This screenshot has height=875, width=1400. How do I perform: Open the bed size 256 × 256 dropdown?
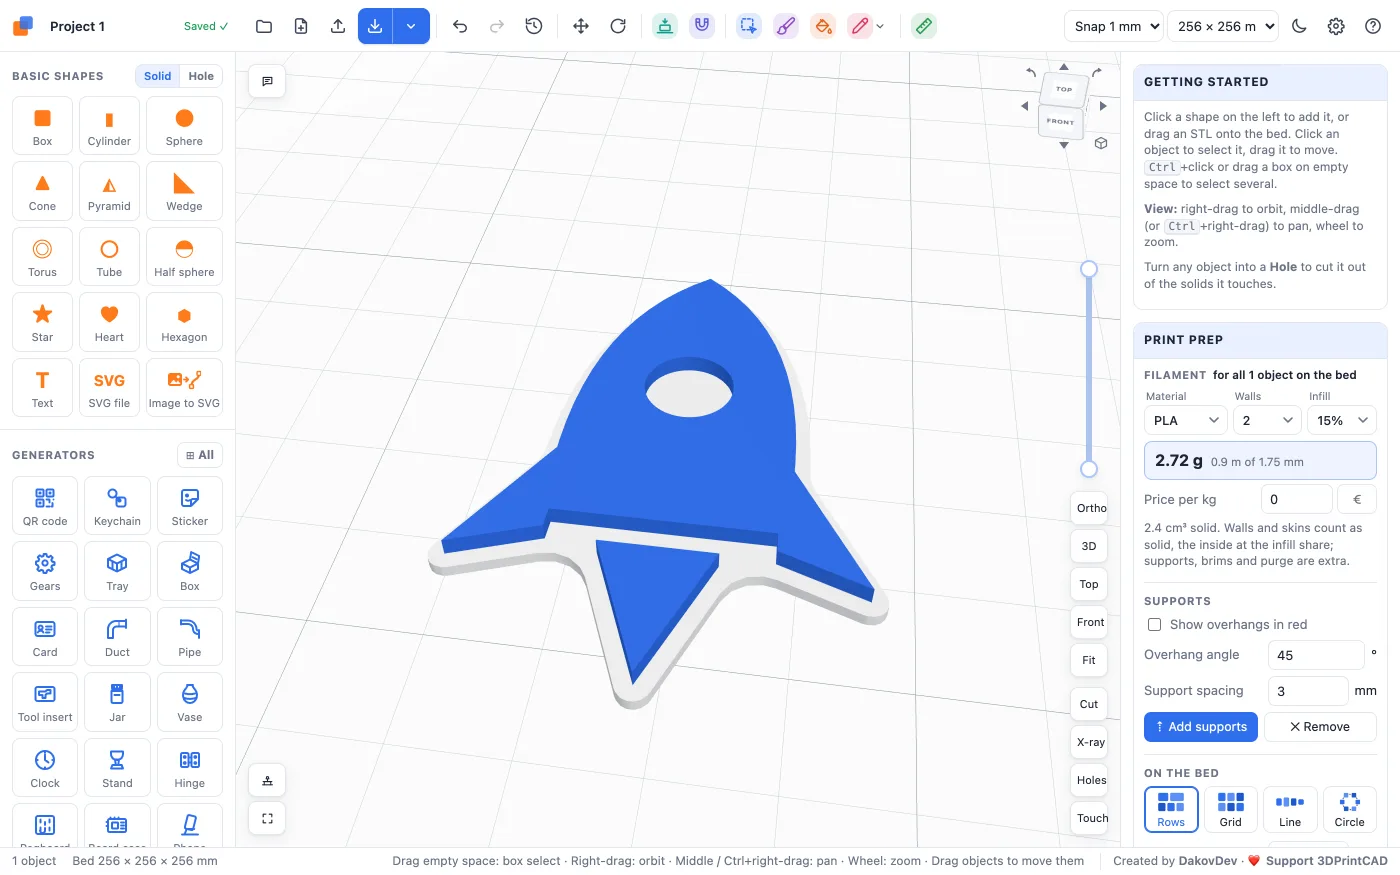(1223, 26)
